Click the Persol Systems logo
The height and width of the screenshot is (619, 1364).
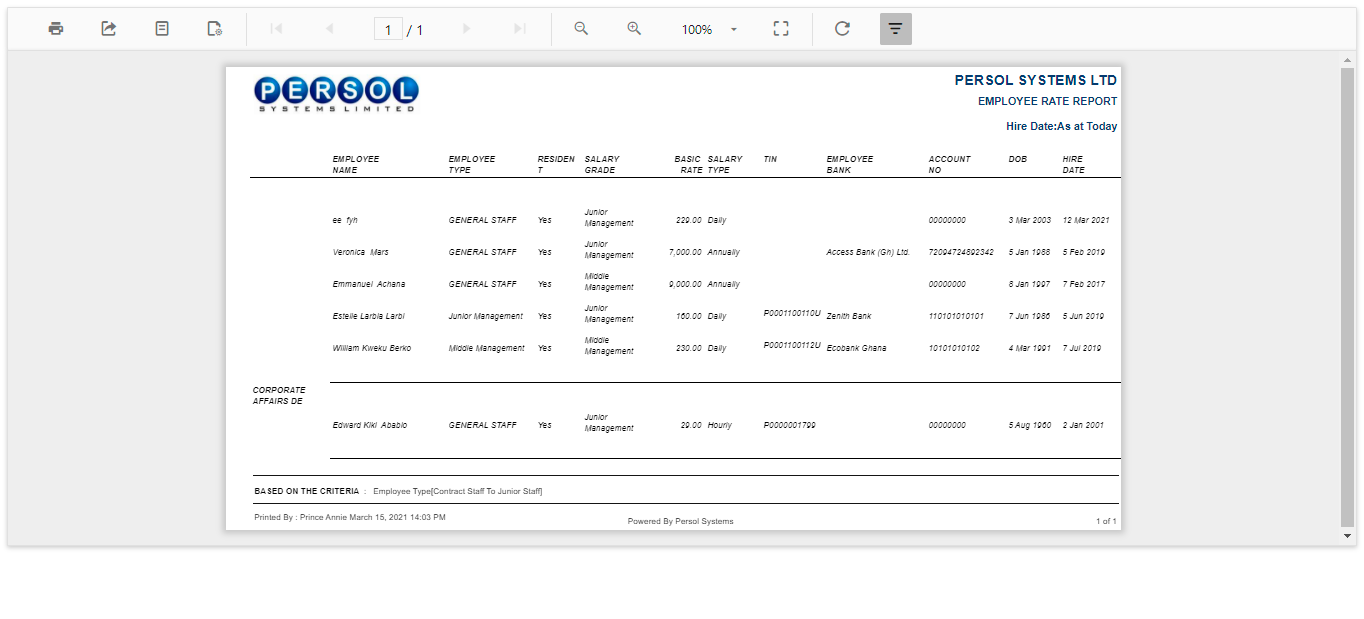(336, 94)
